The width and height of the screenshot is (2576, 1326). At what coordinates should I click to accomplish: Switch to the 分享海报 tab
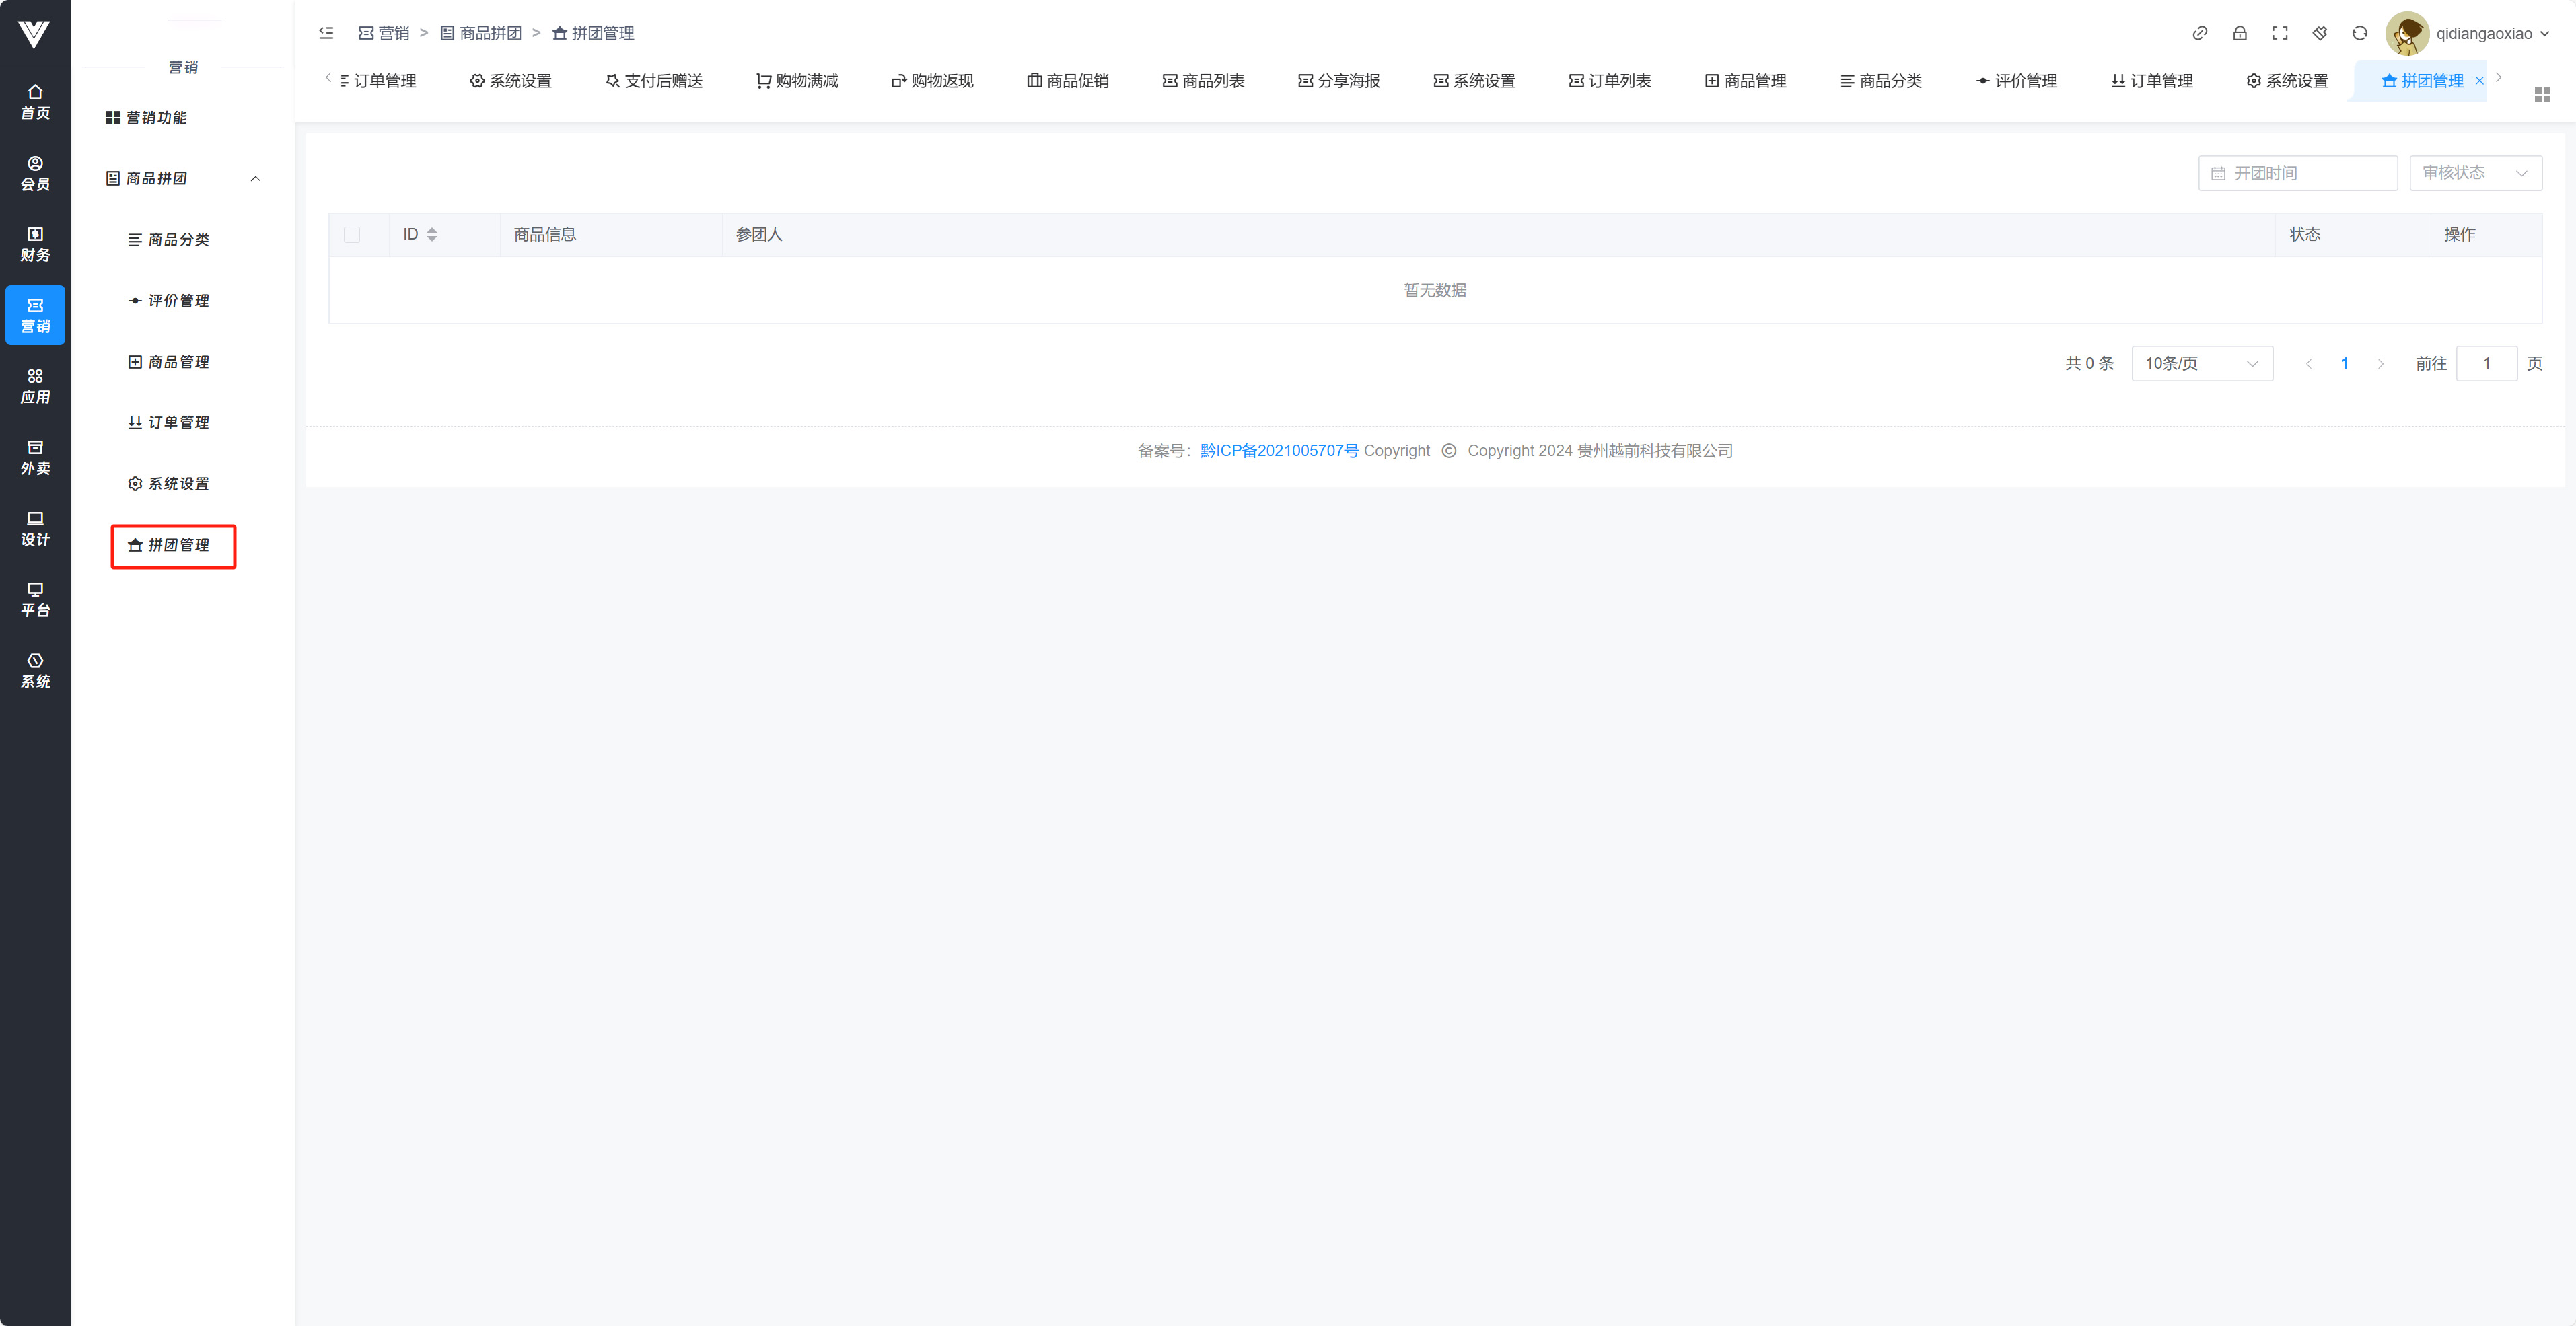coord(1339,81)
